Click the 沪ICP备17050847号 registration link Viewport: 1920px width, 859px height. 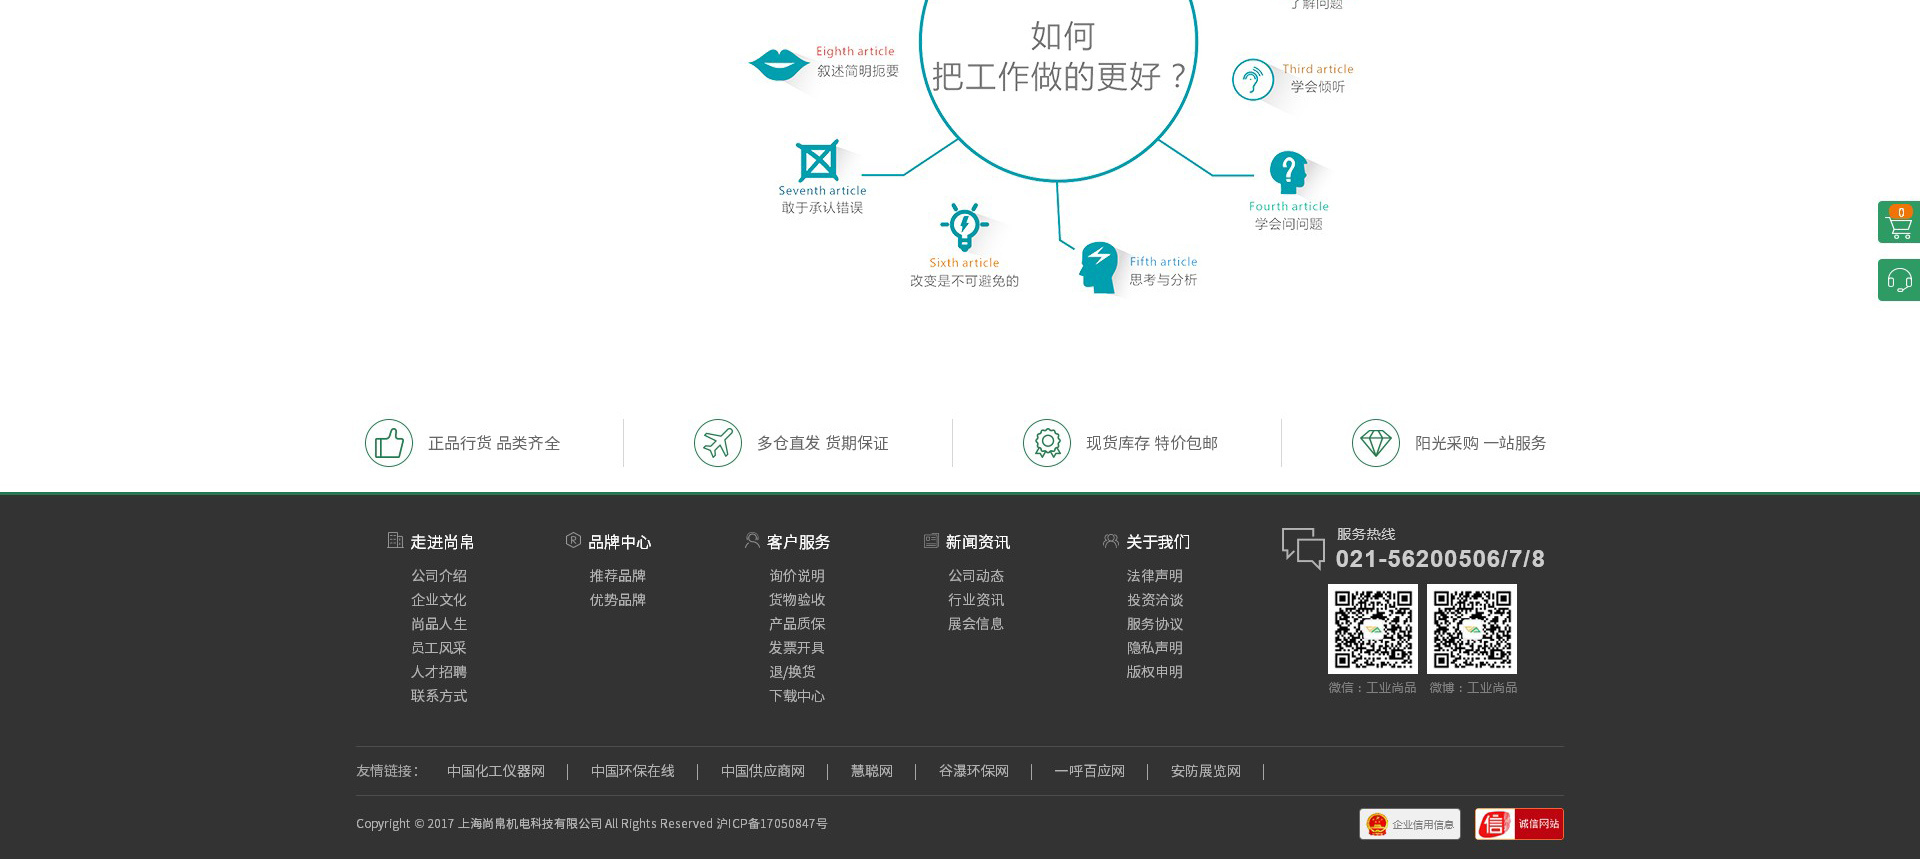(772, 824)
